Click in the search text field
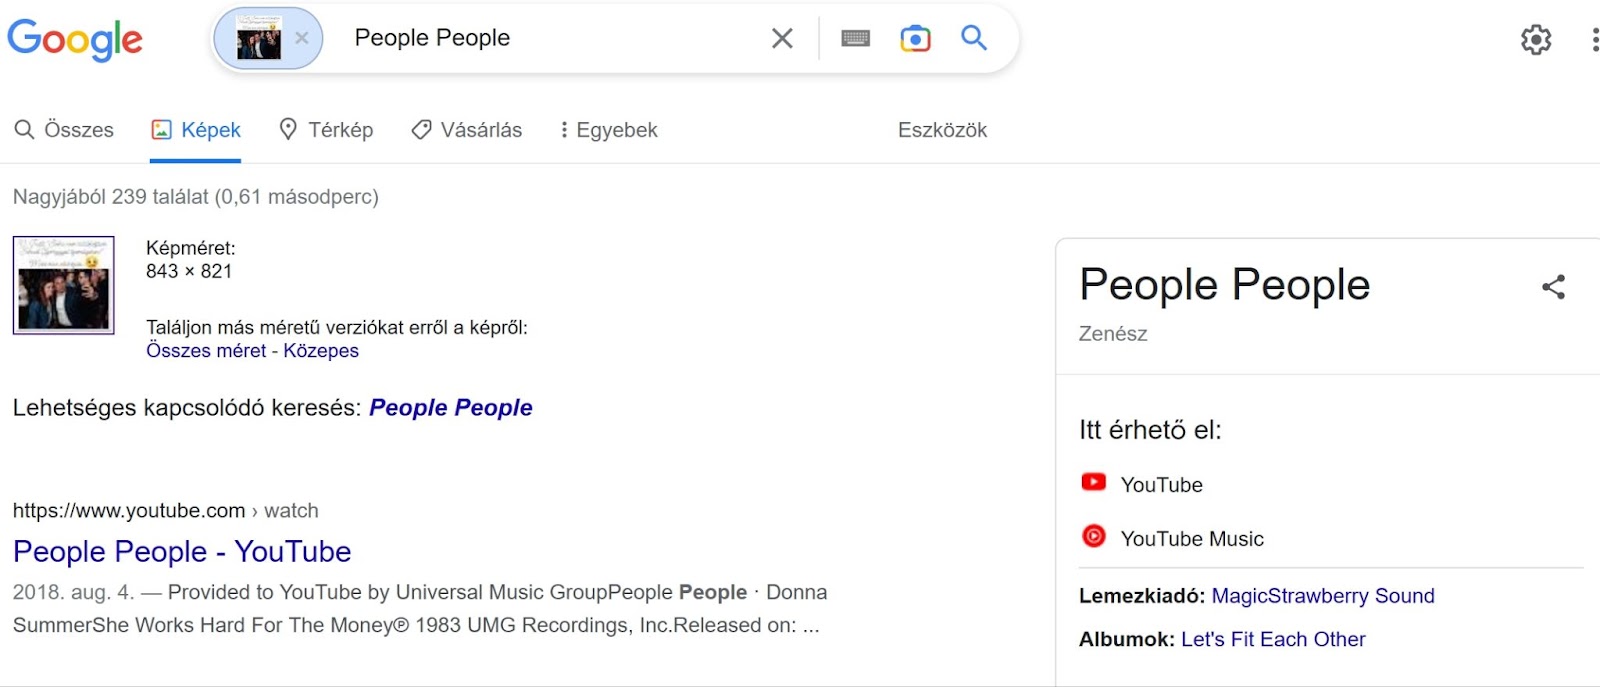This screenshot has height=687, width=1600. pyautogui.click(x=548, y=38)
